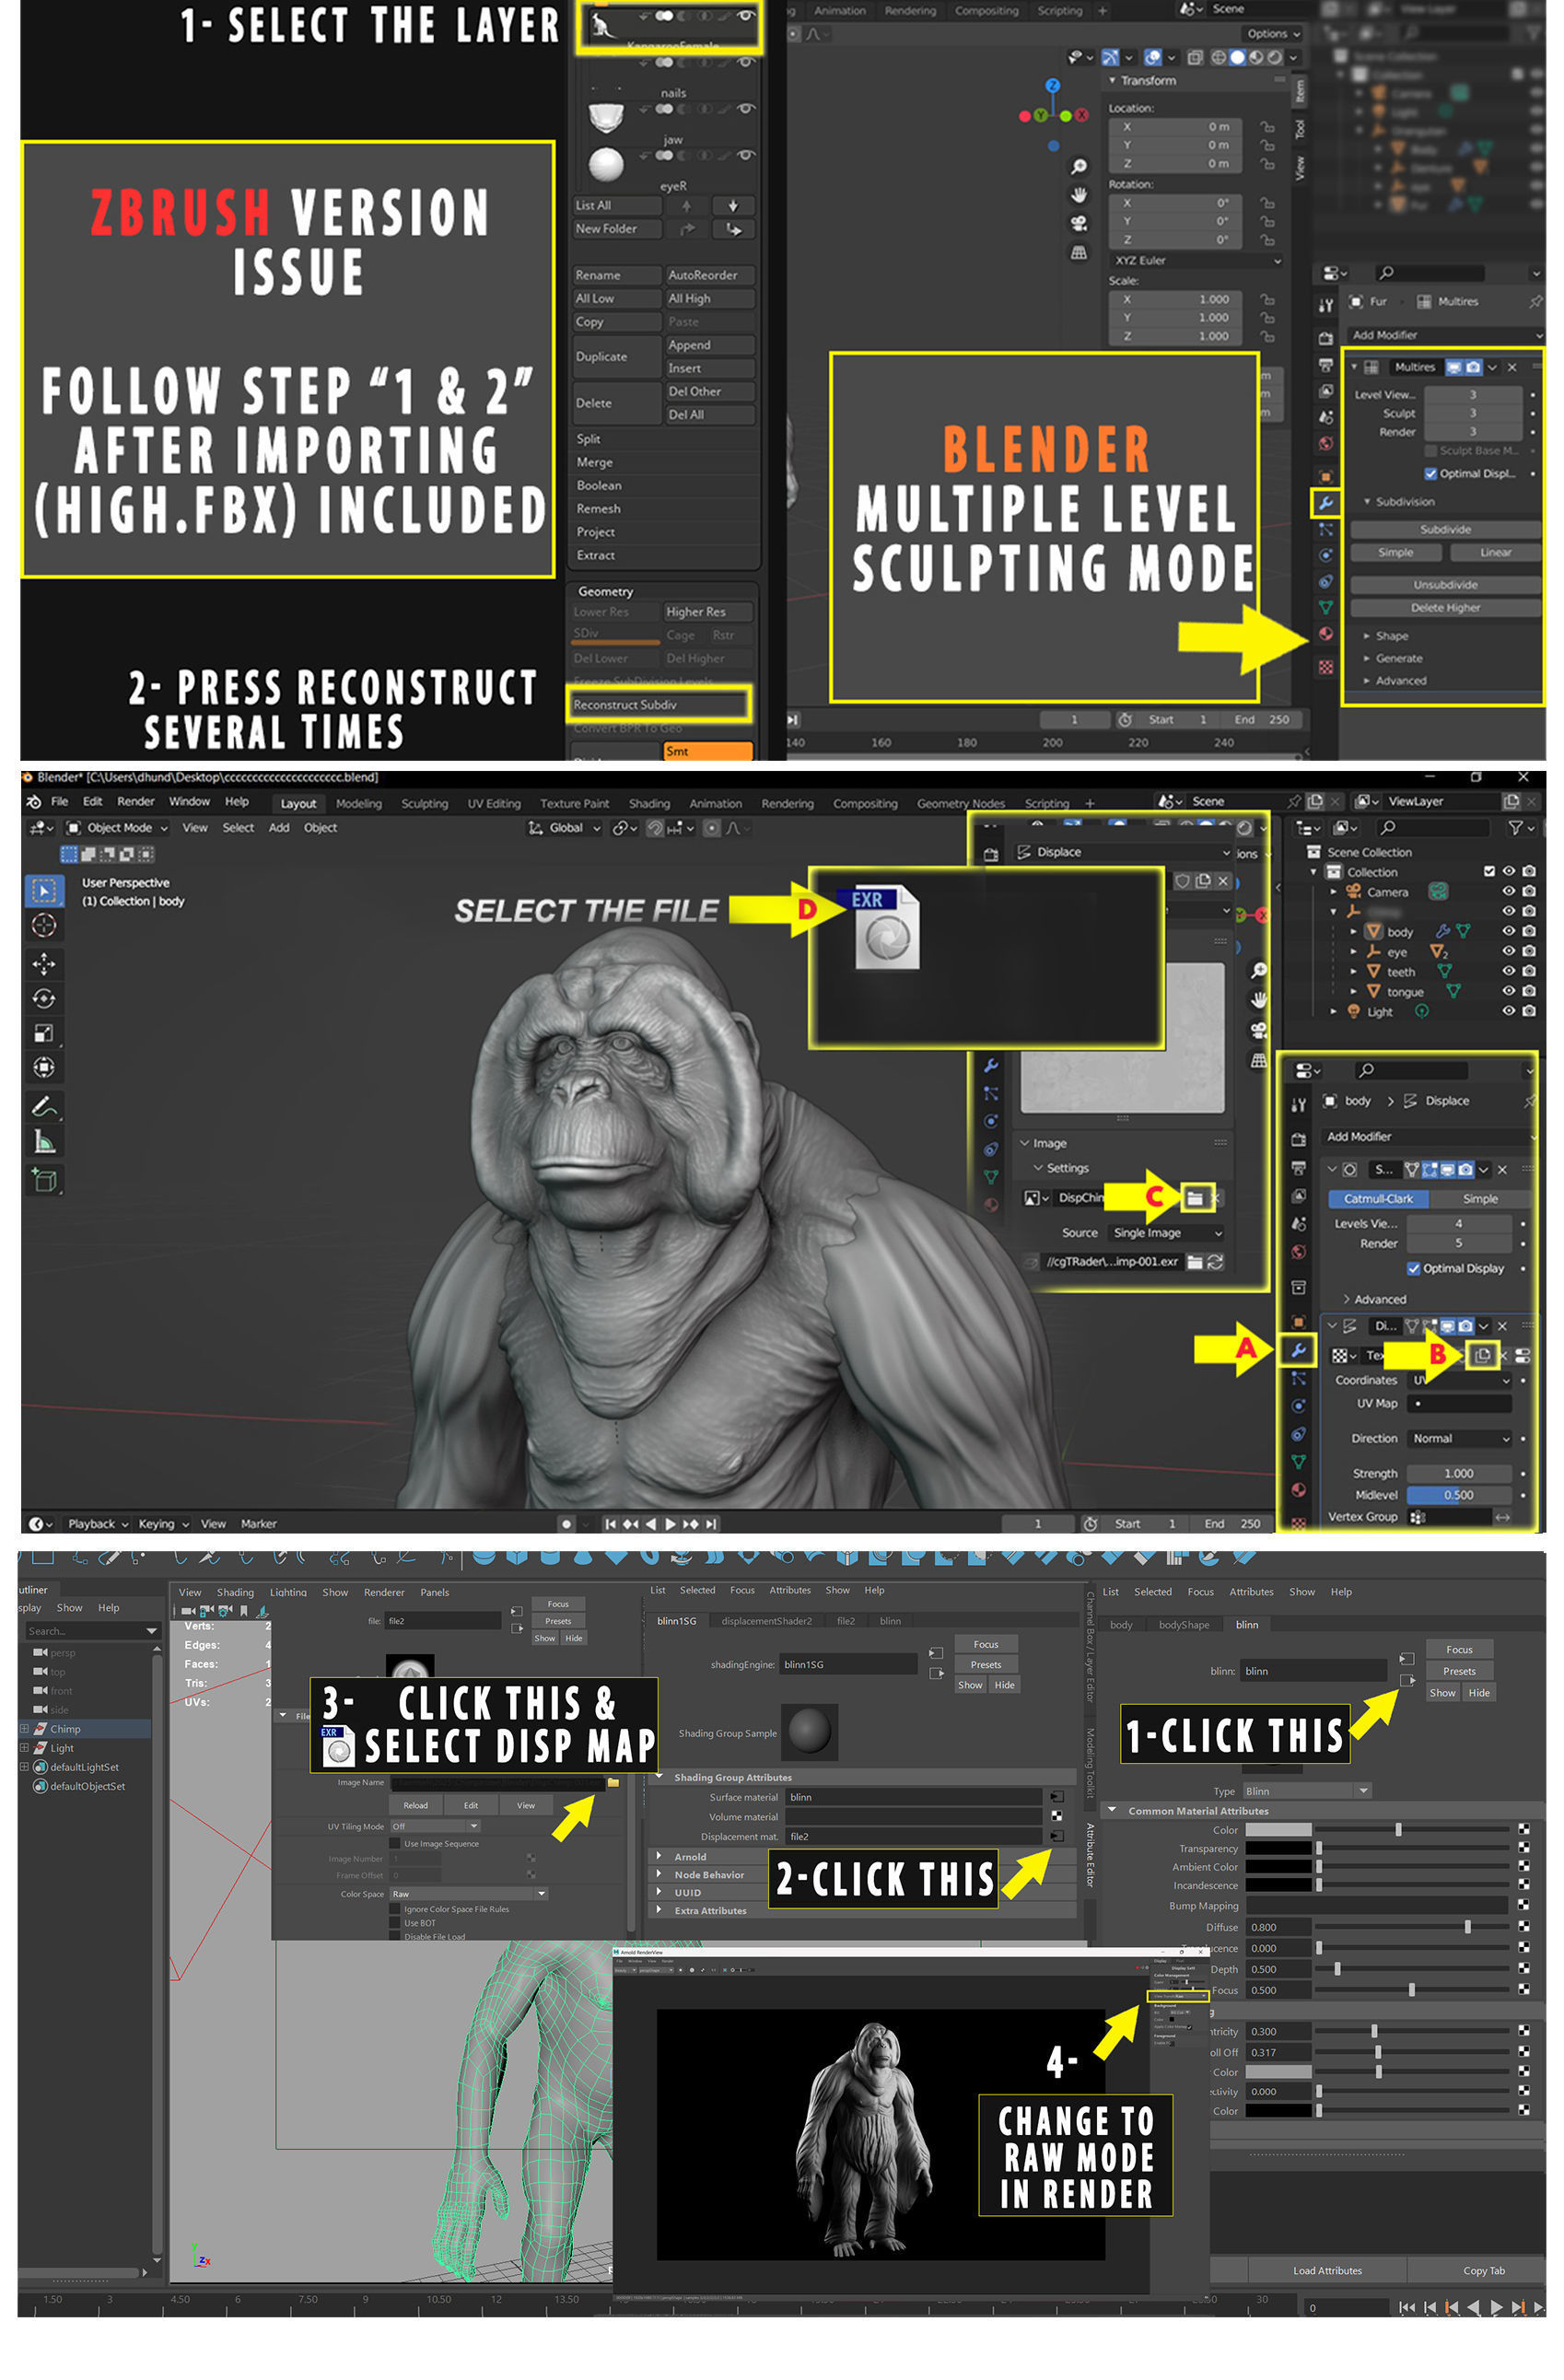This screenshot has width=1564, height=2380.
Task: Switch to the UV Editing workspace tab
Action: point(494,804)
